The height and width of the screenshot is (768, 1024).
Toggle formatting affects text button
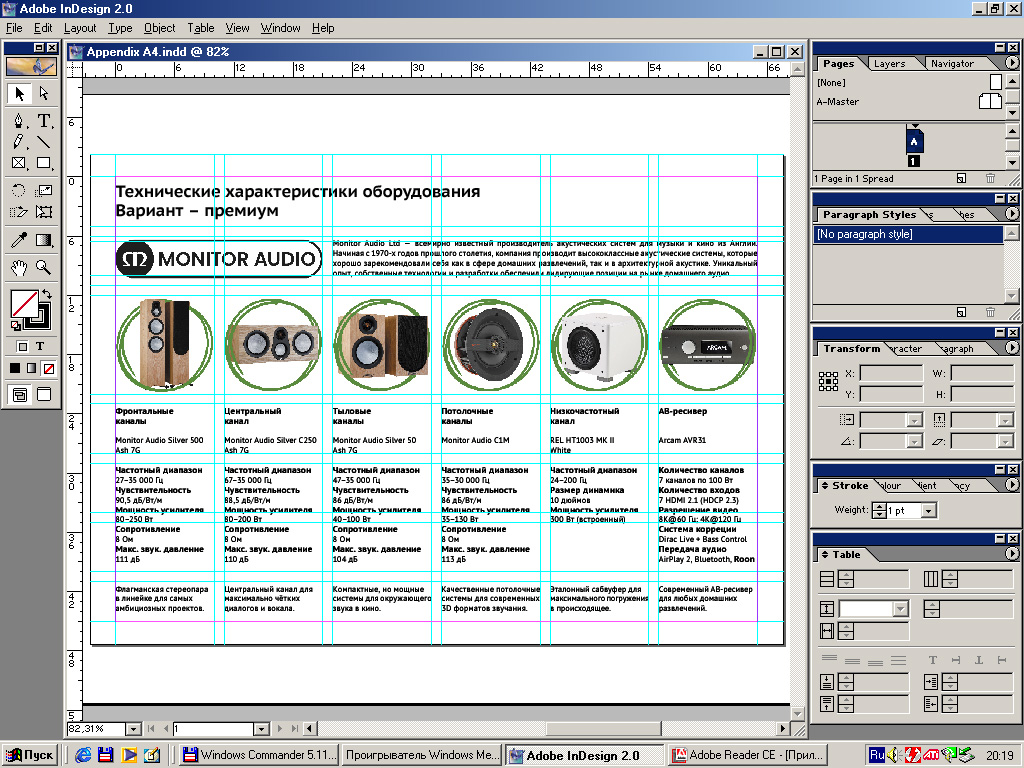pos(41,346)
